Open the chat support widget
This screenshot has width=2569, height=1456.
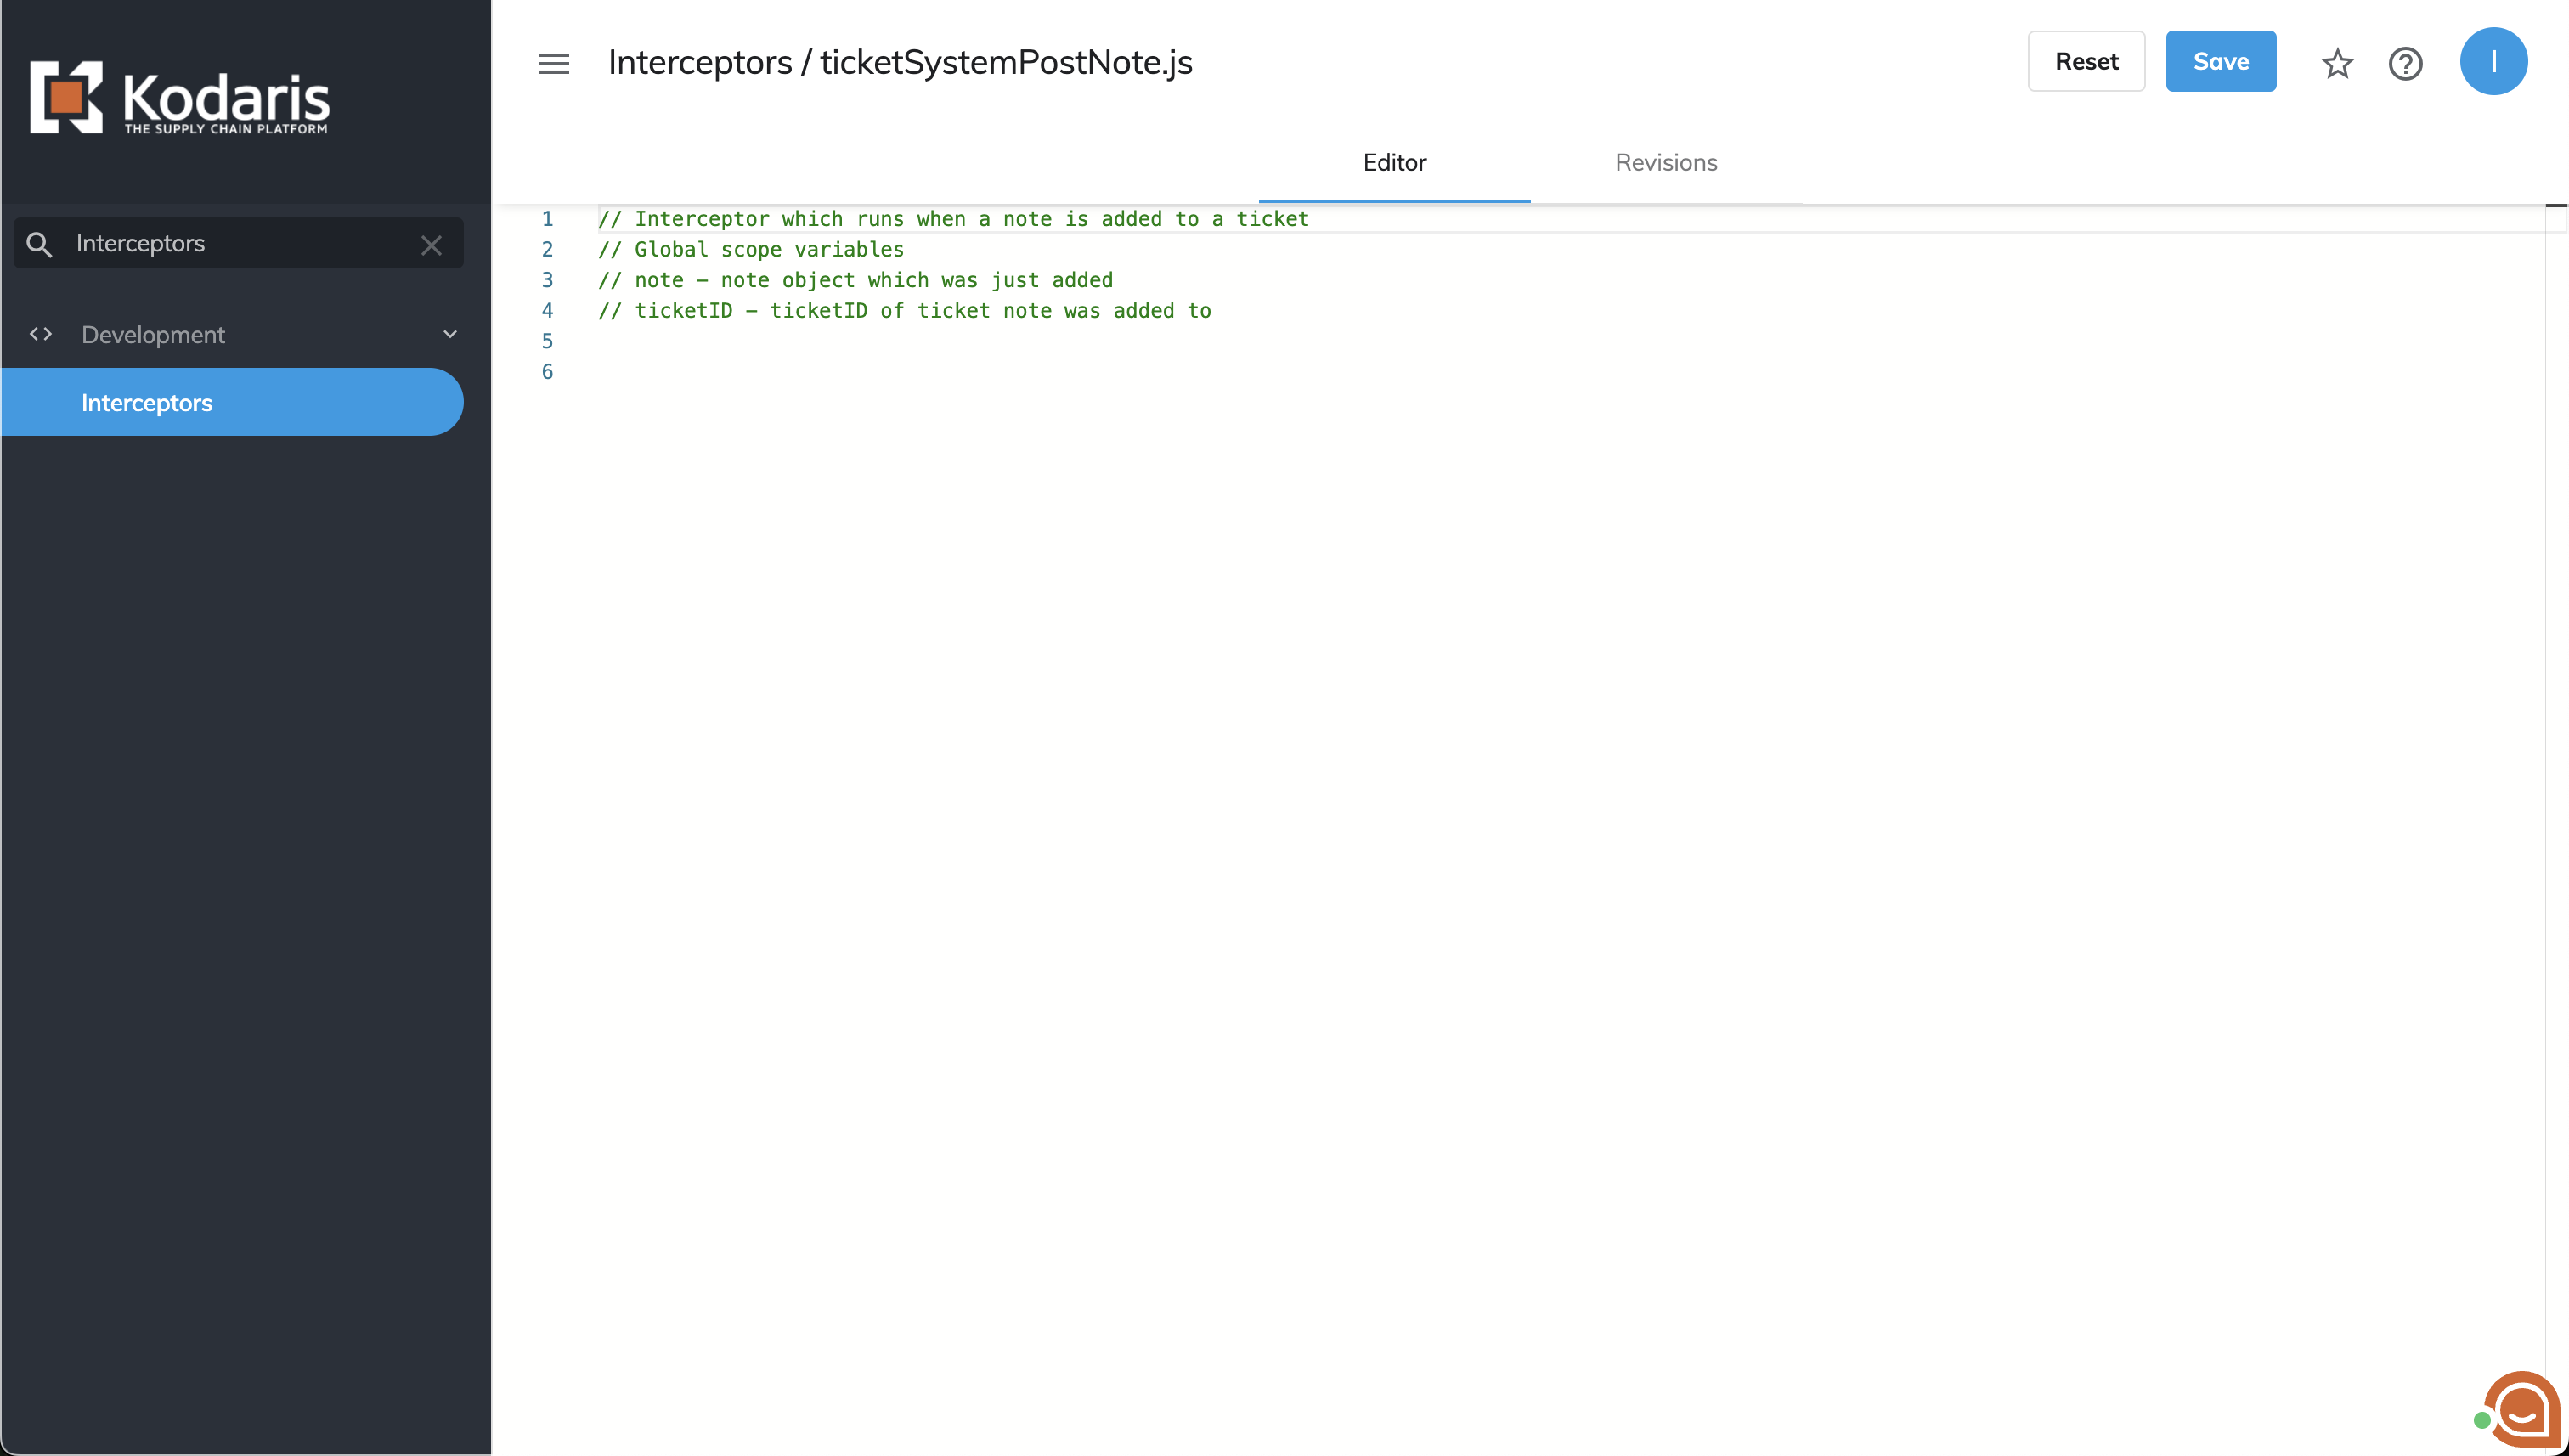(x=2521, y=1411)
